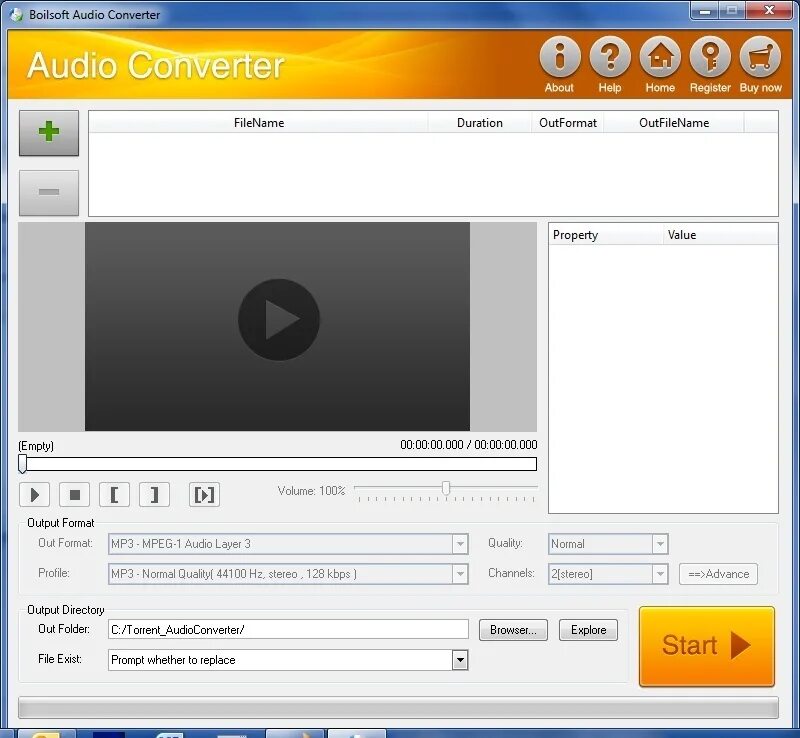This screenshot has height=738, width=800.
Task: Click the large play overlay in the preview
Action: point(279,319)
